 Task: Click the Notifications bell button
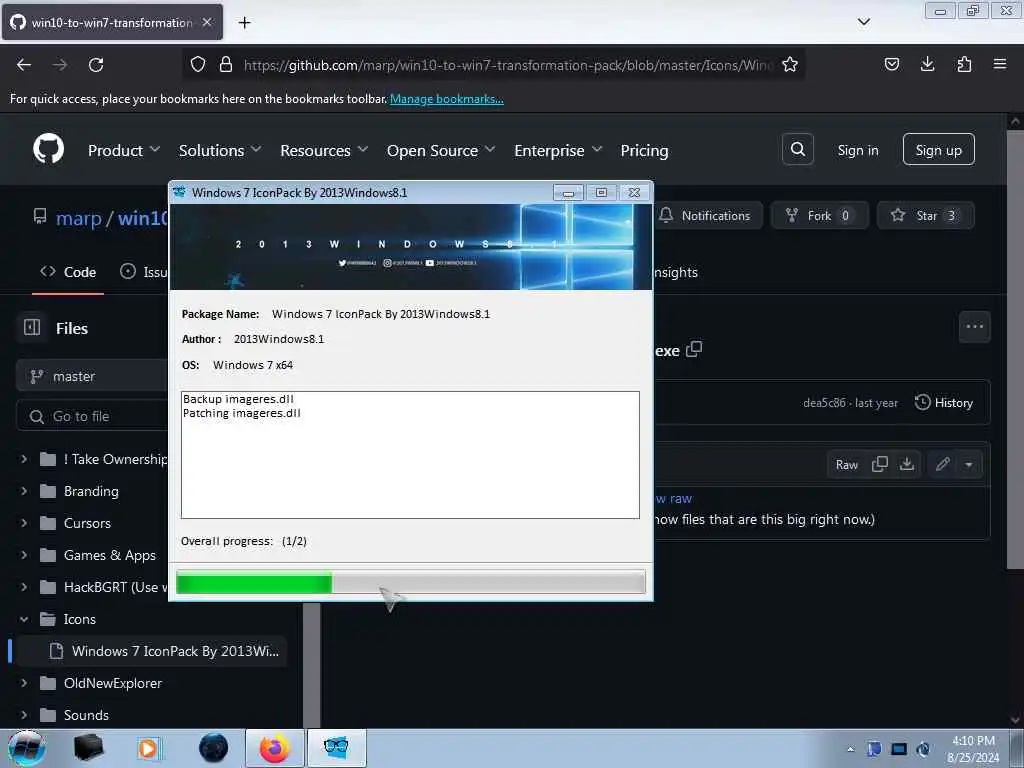(707, 216)
